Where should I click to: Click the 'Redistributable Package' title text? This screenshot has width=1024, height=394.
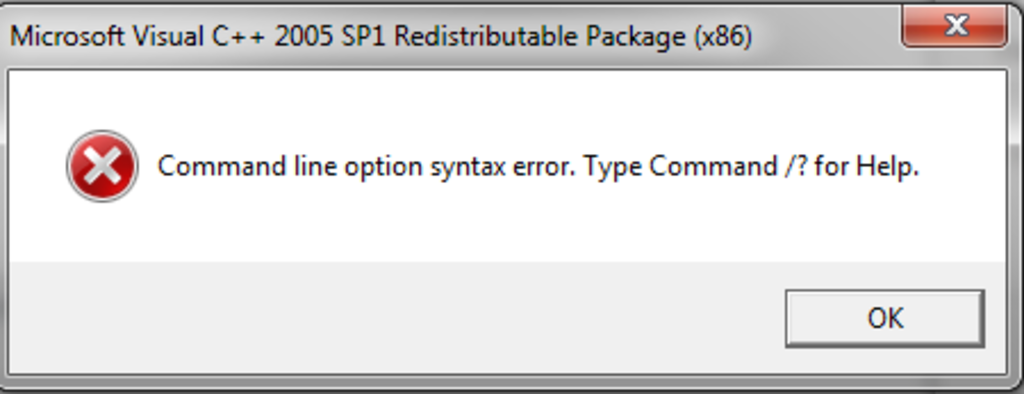(540, 37)
